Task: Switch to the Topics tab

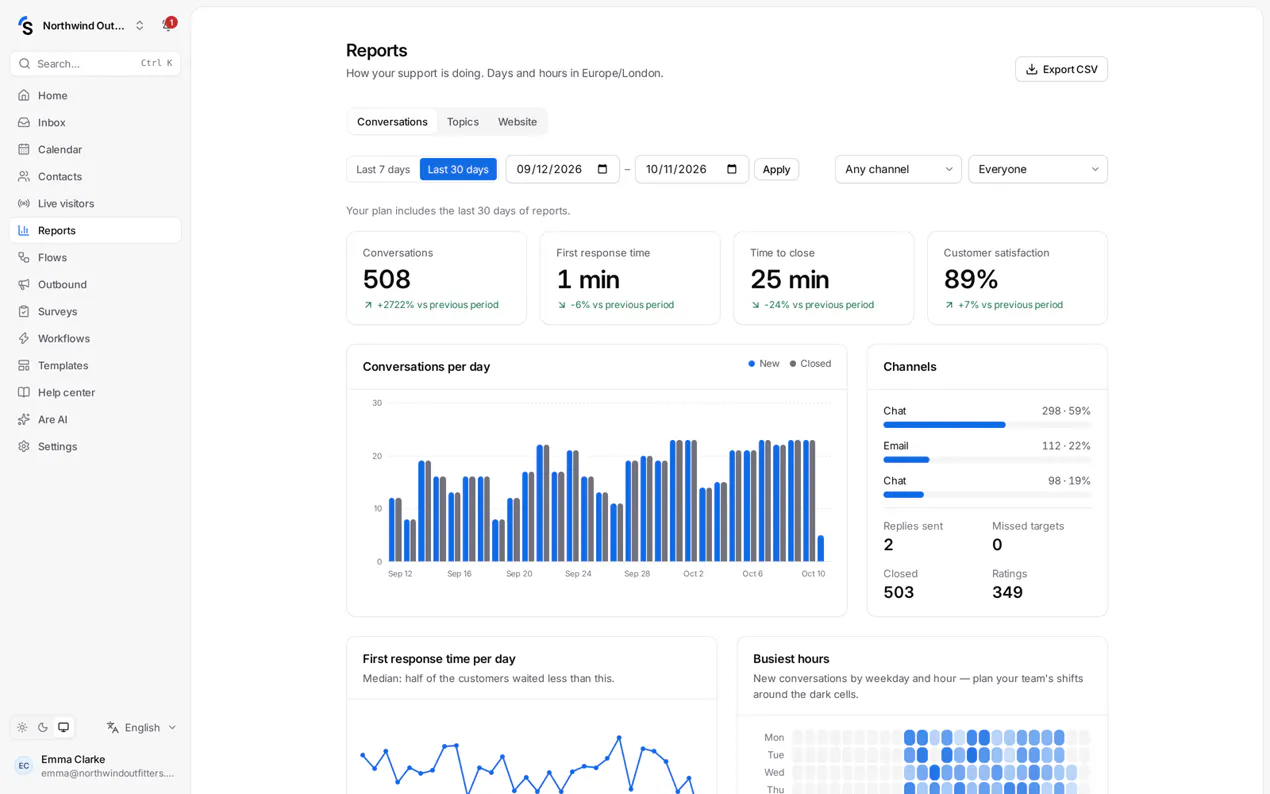Action: click(x=463, y=122)
